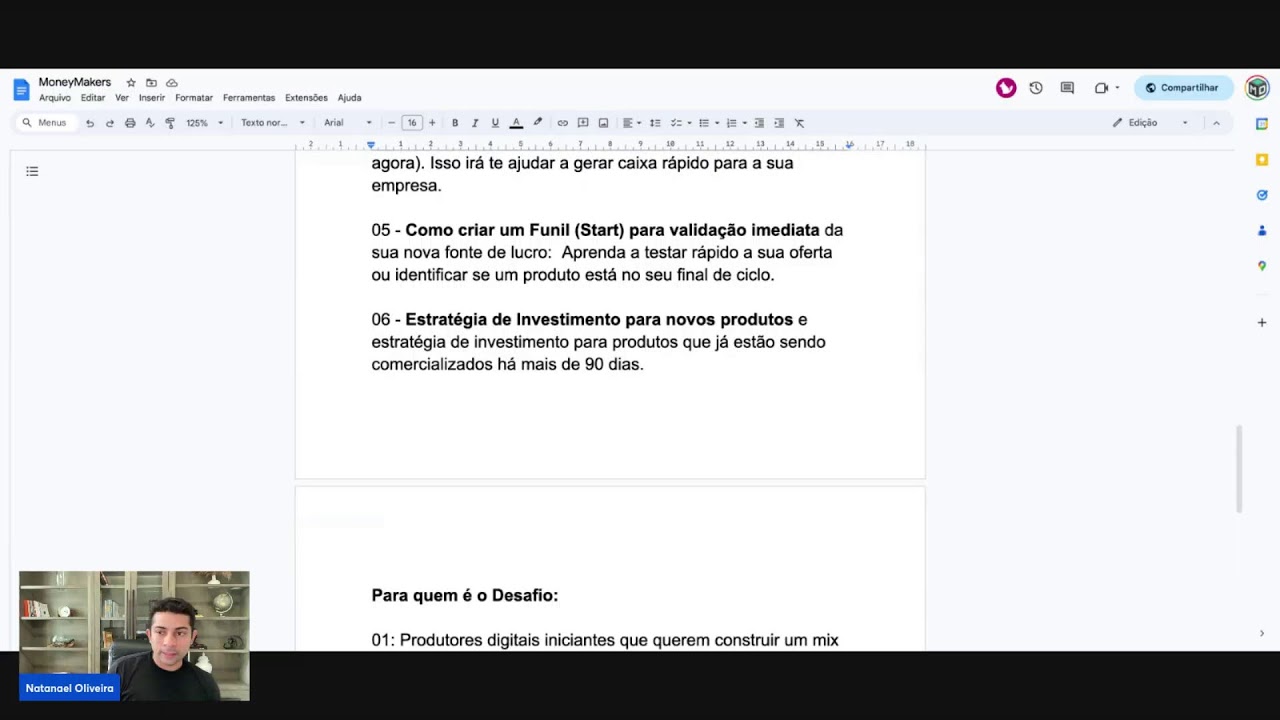Insert a link using toolbar icon
The width and height of the screenshot is (1280, 720).
pyautogui.click(x=562, y=123)
